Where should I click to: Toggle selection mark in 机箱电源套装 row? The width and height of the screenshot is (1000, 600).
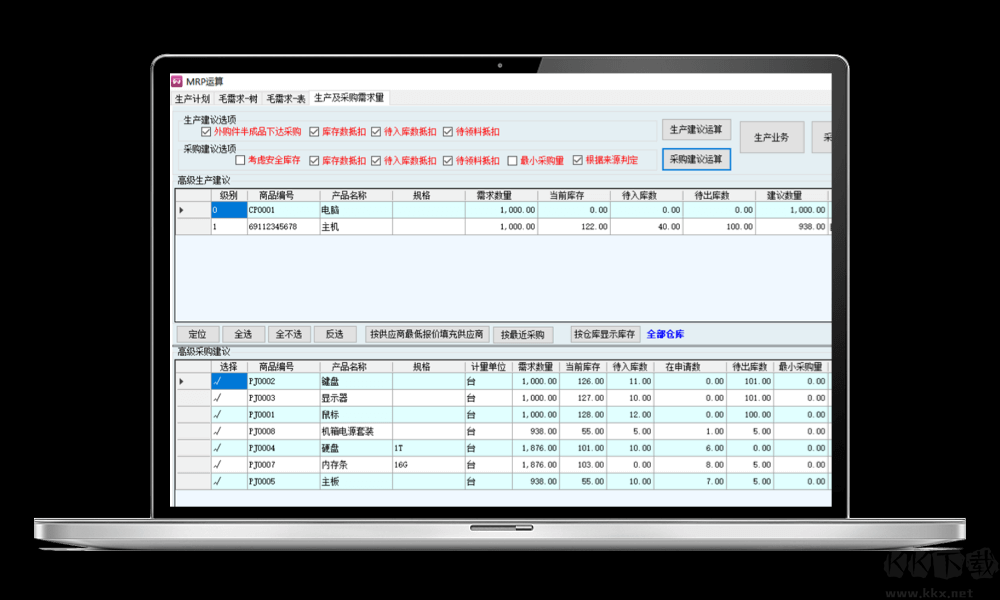pos(229,431)
